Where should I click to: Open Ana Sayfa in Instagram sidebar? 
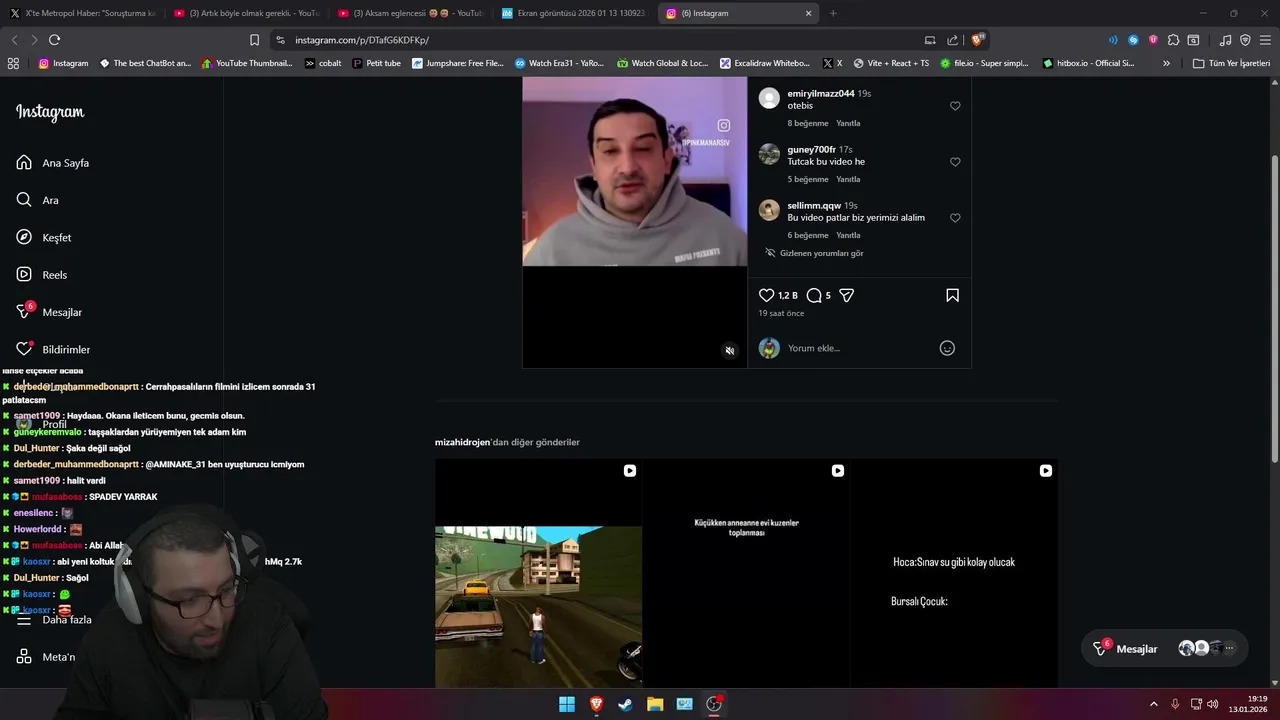[x=53, y=163]
